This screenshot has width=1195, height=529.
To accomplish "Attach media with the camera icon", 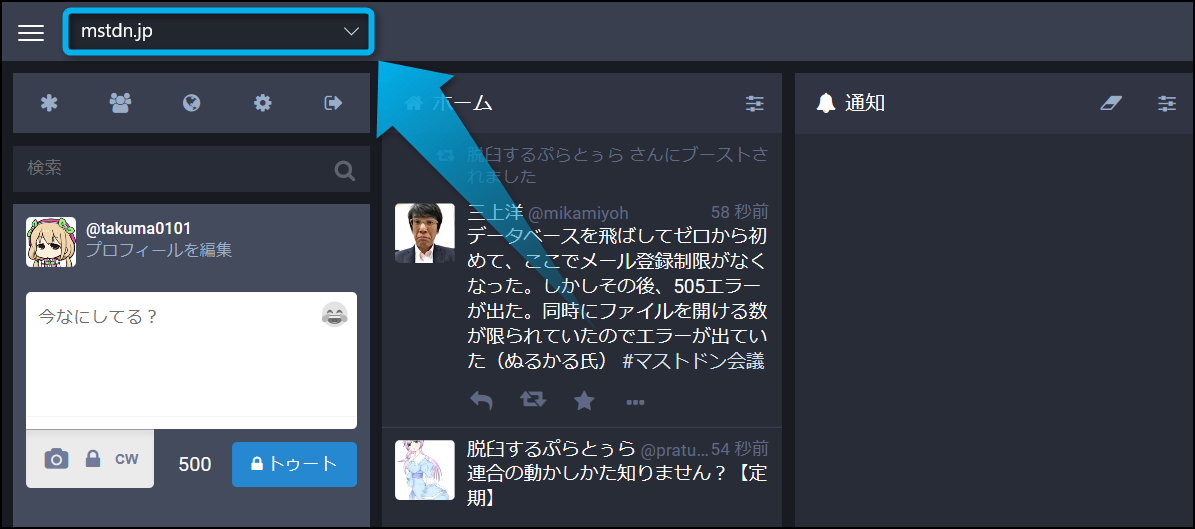I will coord(57,459).
